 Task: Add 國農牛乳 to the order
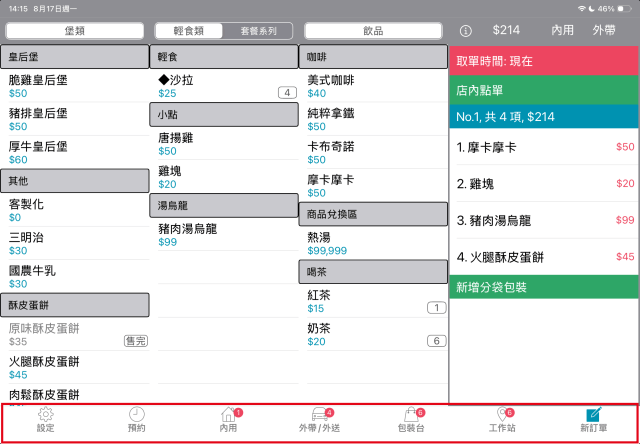coord(75,276)
